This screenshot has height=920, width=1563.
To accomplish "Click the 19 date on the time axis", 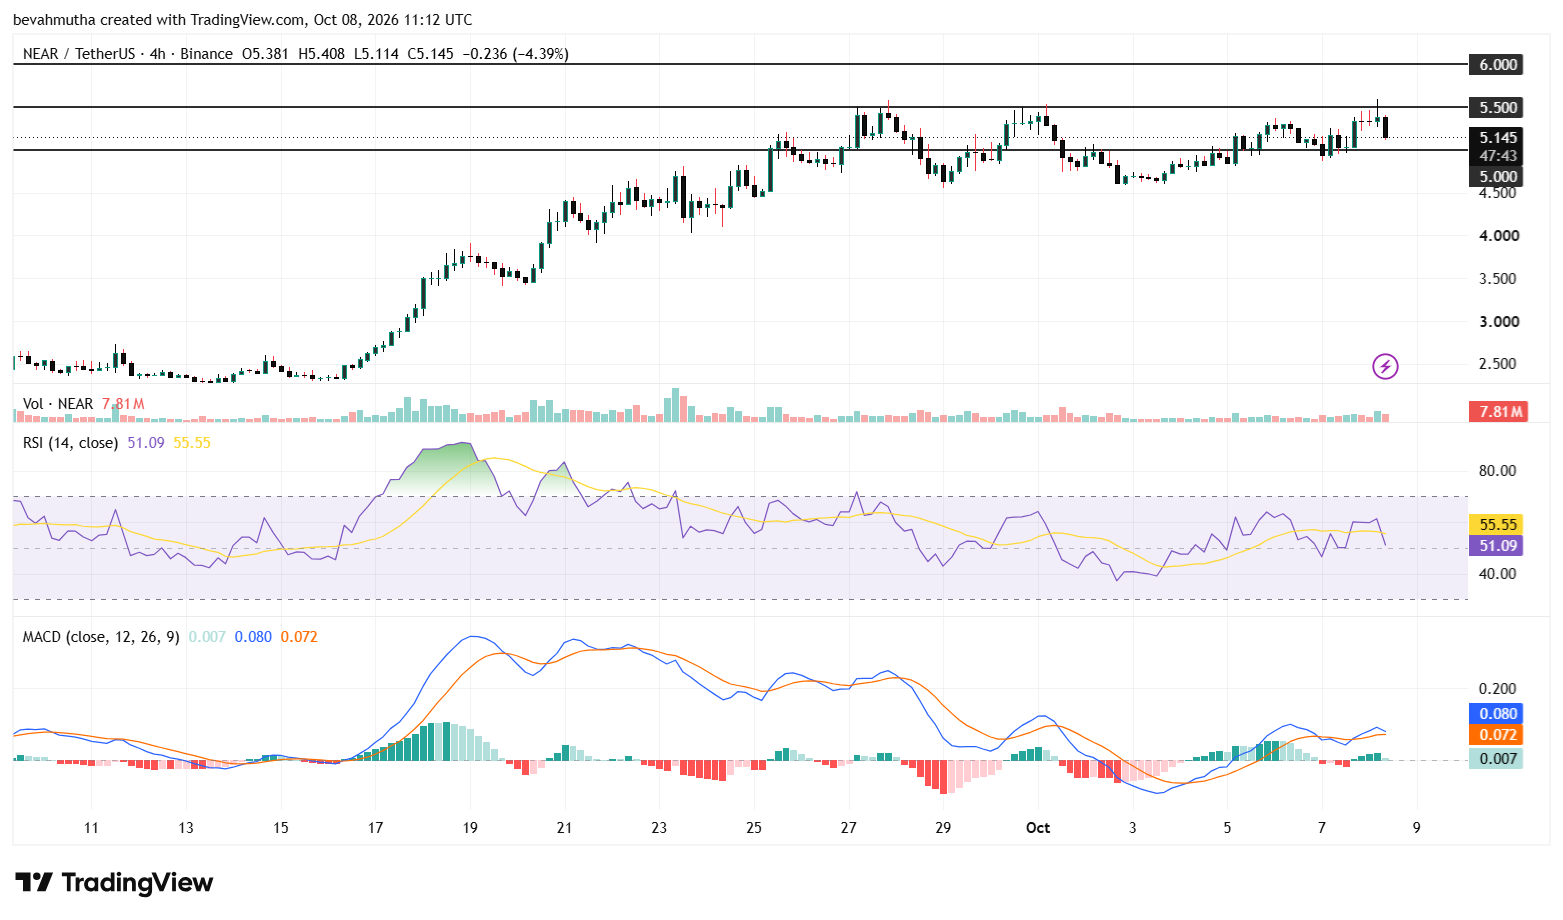I will click(470, 828).
